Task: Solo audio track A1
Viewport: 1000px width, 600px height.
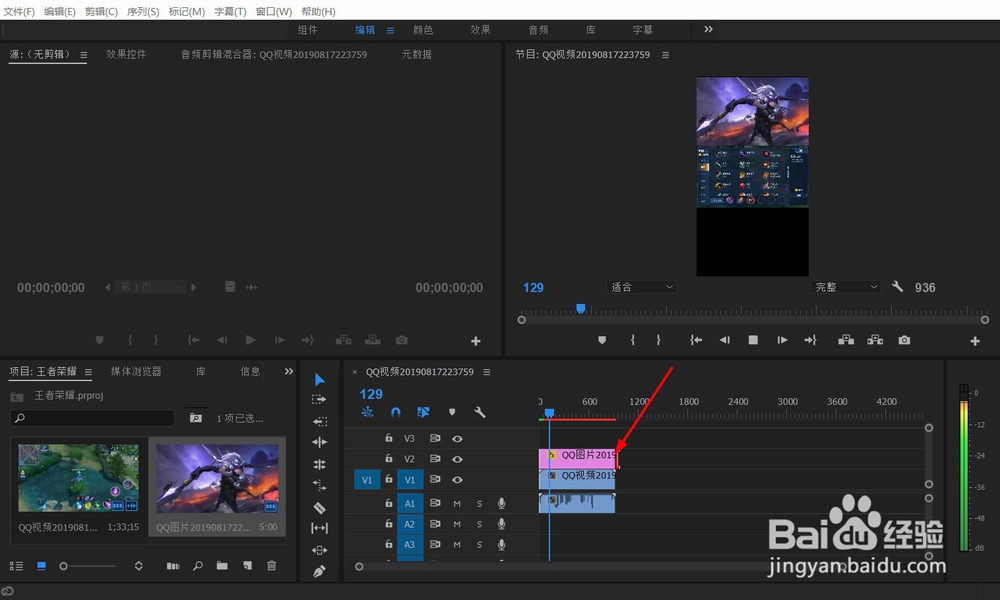Action: 480,504
